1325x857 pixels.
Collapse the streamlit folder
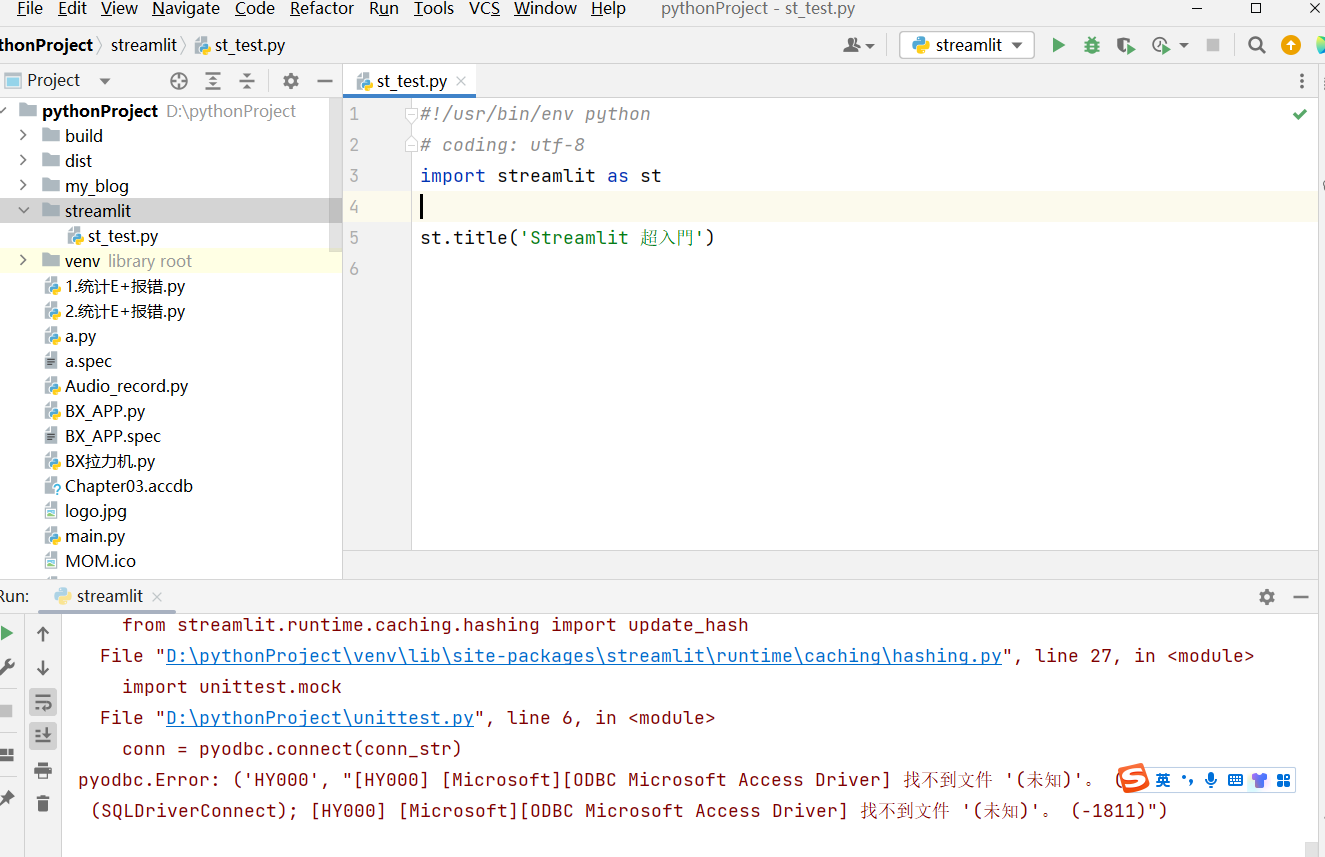coord(23,211)
